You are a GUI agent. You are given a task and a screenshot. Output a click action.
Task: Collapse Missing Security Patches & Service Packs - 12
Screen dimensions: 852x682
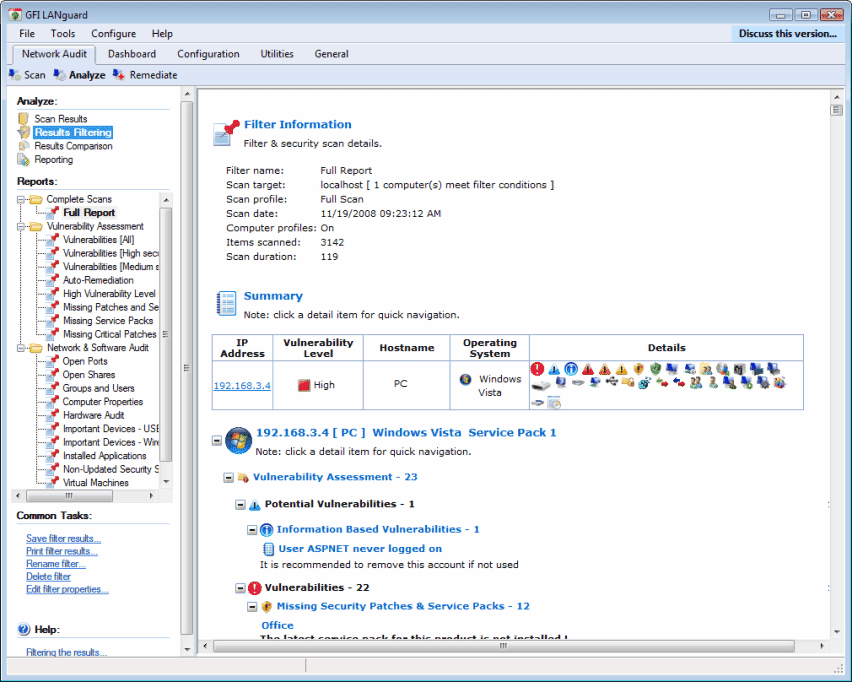pyautogui.click(x=252, y=607)
